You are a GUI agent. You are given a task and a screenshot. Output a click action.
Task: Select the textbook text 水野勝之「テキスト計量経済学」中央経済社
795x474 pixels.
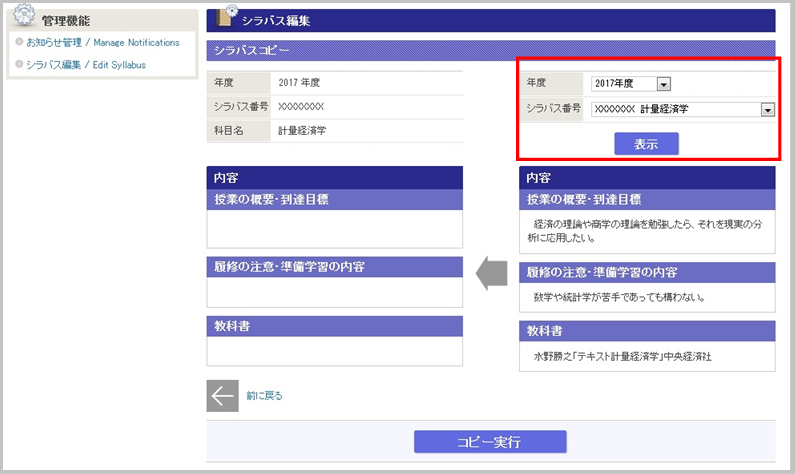(623, 356)
